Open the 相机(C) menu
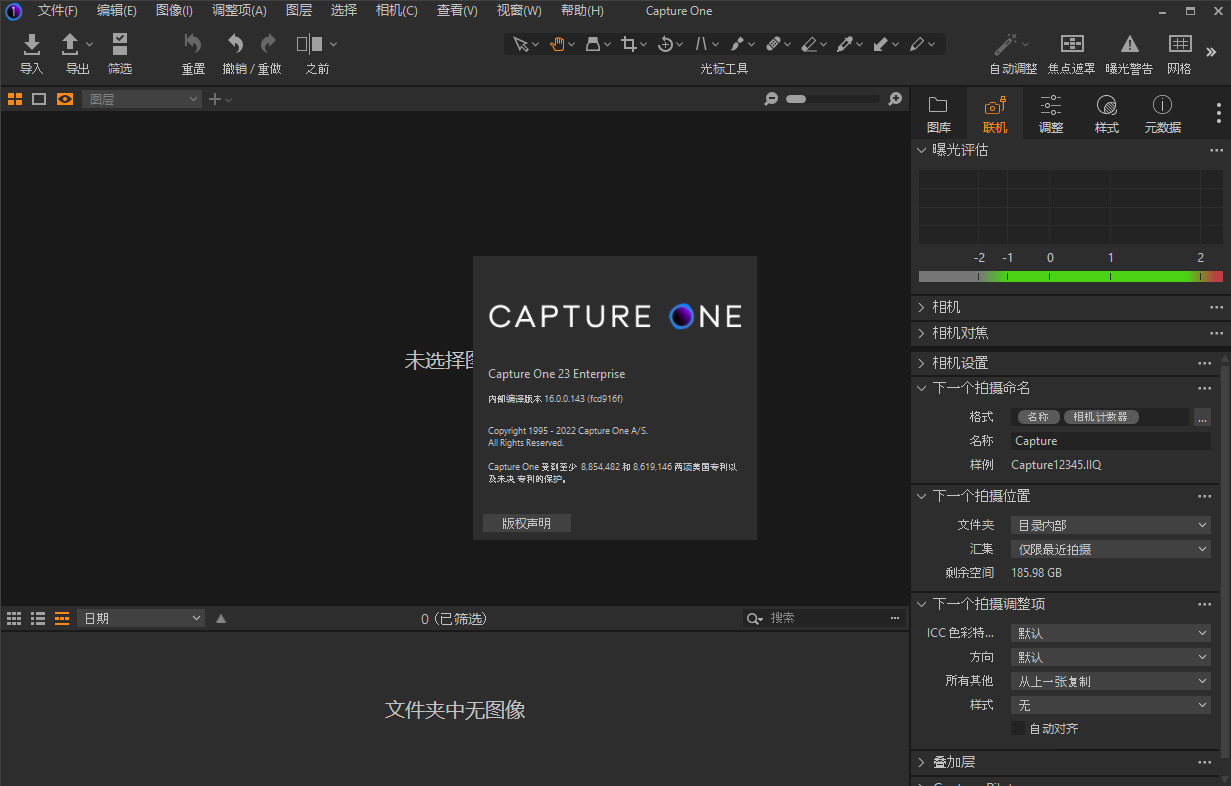Image resolution: width=1231 pixels, height=786 pixels. pyautogui.click(x=396, y=11)
